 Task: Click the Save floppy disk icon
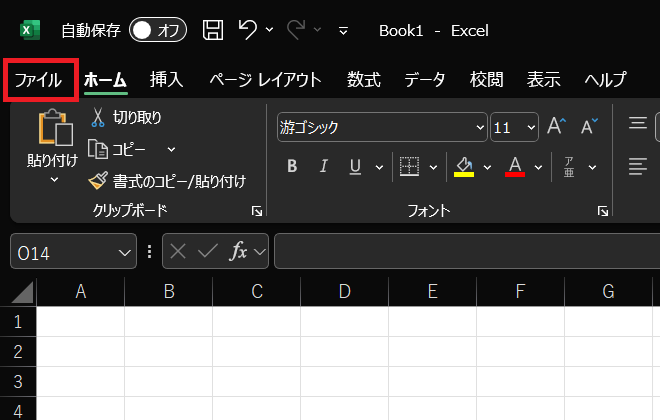pos(212,30)
